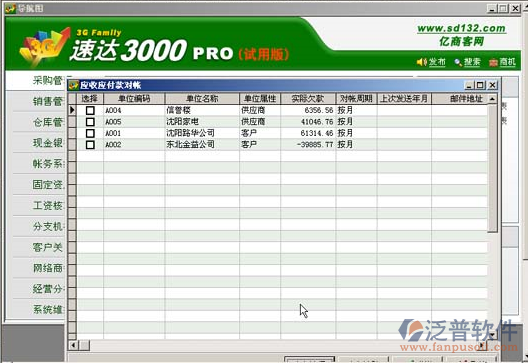Click the 发布 speaker icon in banner
528x363 pixels.
click(x=421, y=62)
